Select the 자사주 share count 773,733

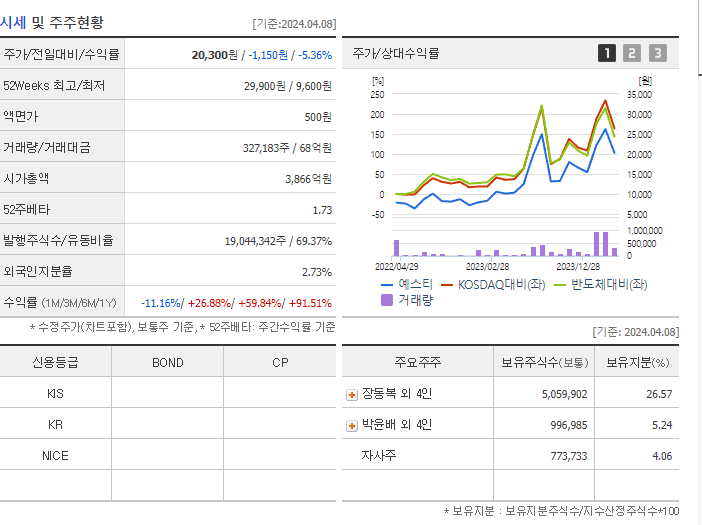569,456
